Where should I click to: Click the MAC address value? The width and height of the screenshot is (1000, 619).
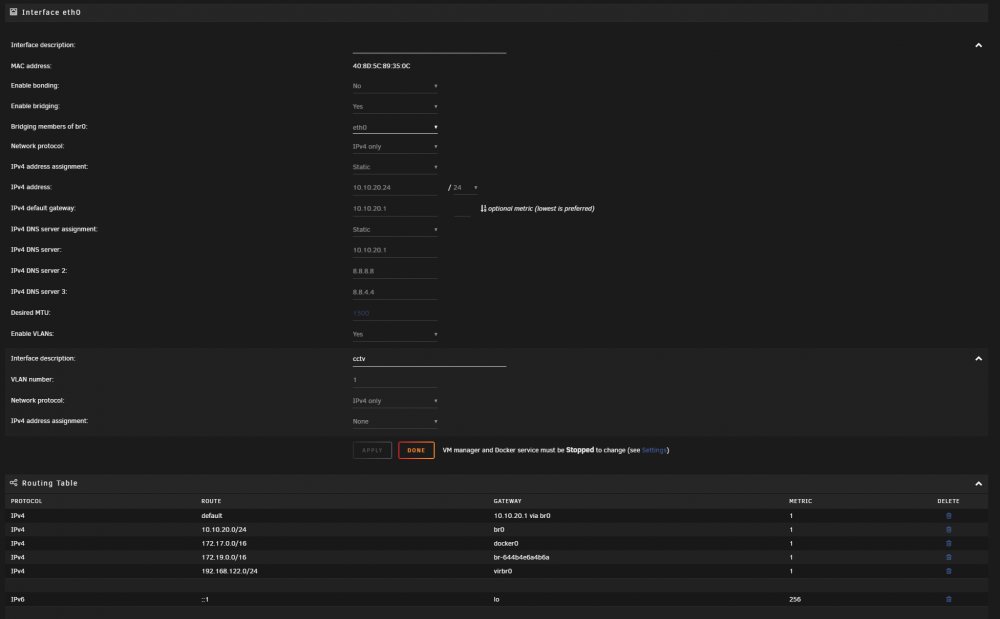click(381, 66)
